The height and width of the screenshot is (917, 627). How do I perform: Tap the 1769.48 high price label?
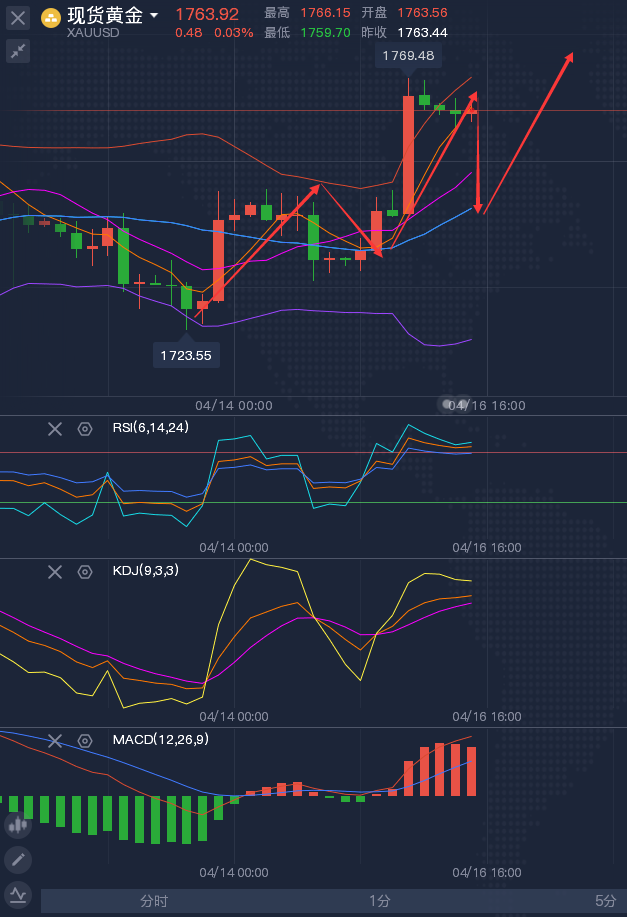pyautogui.click(x=408, y=56)
